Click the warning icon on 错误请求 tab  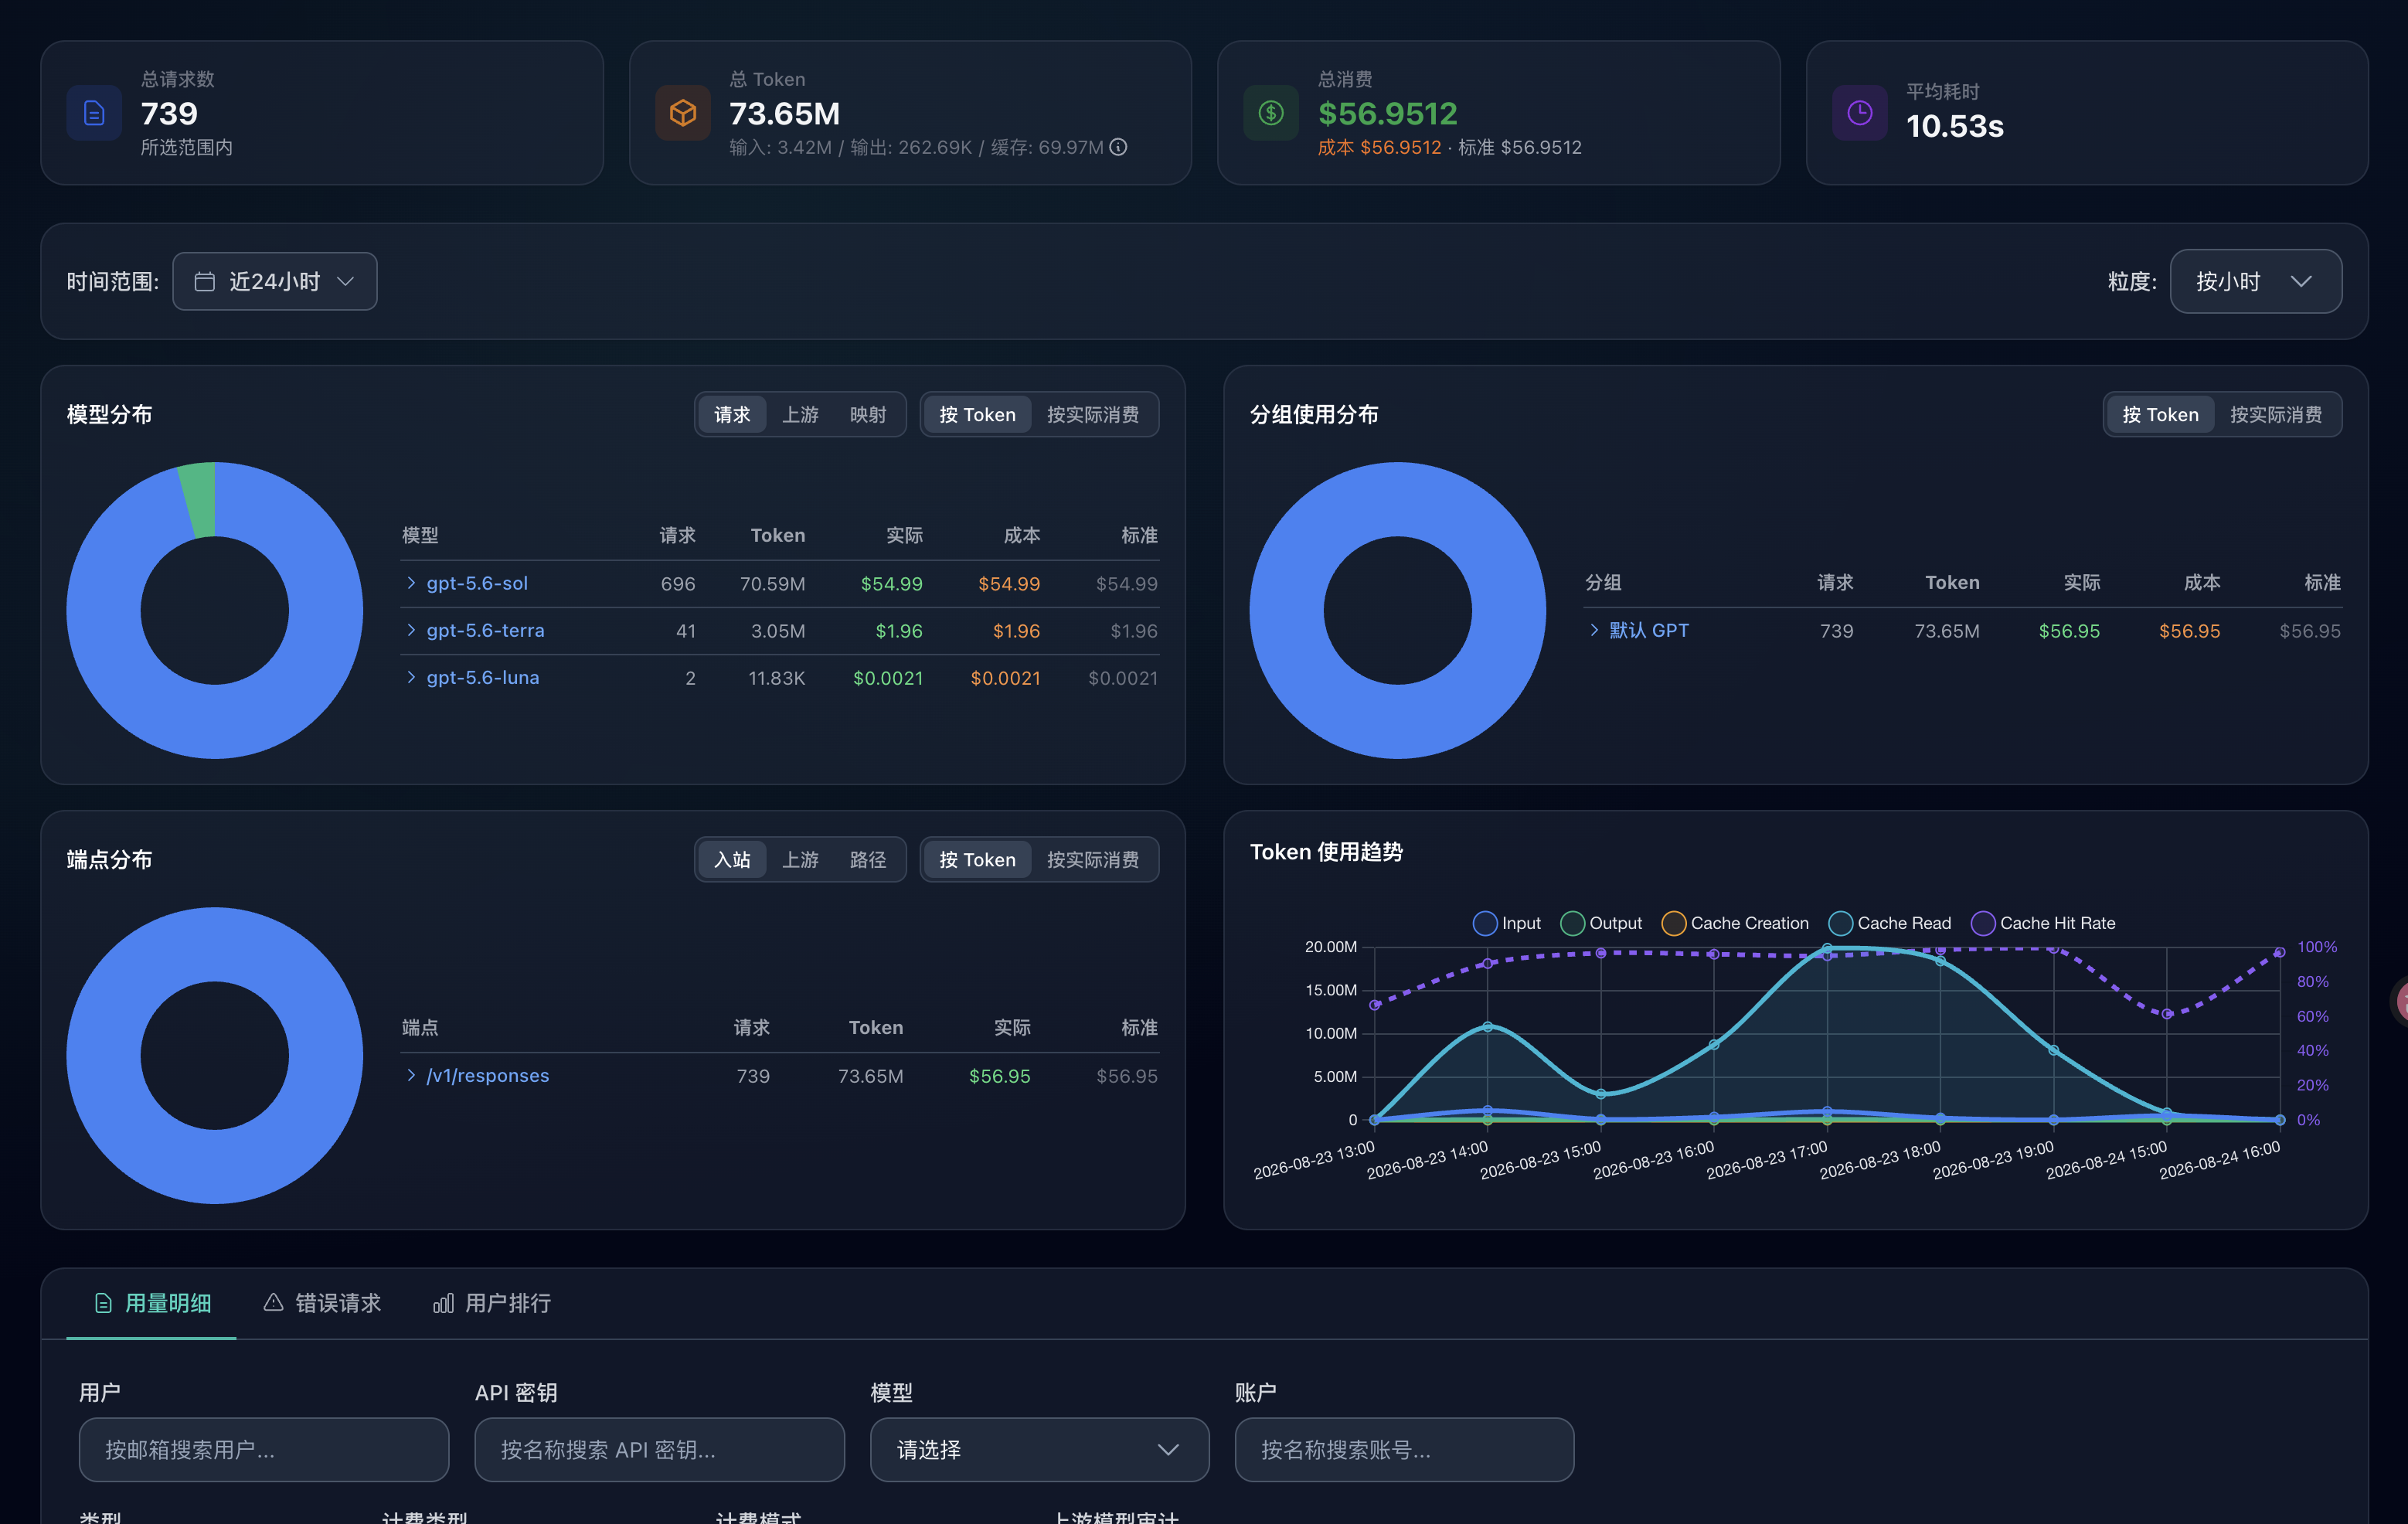click(x=273, y=1302)
